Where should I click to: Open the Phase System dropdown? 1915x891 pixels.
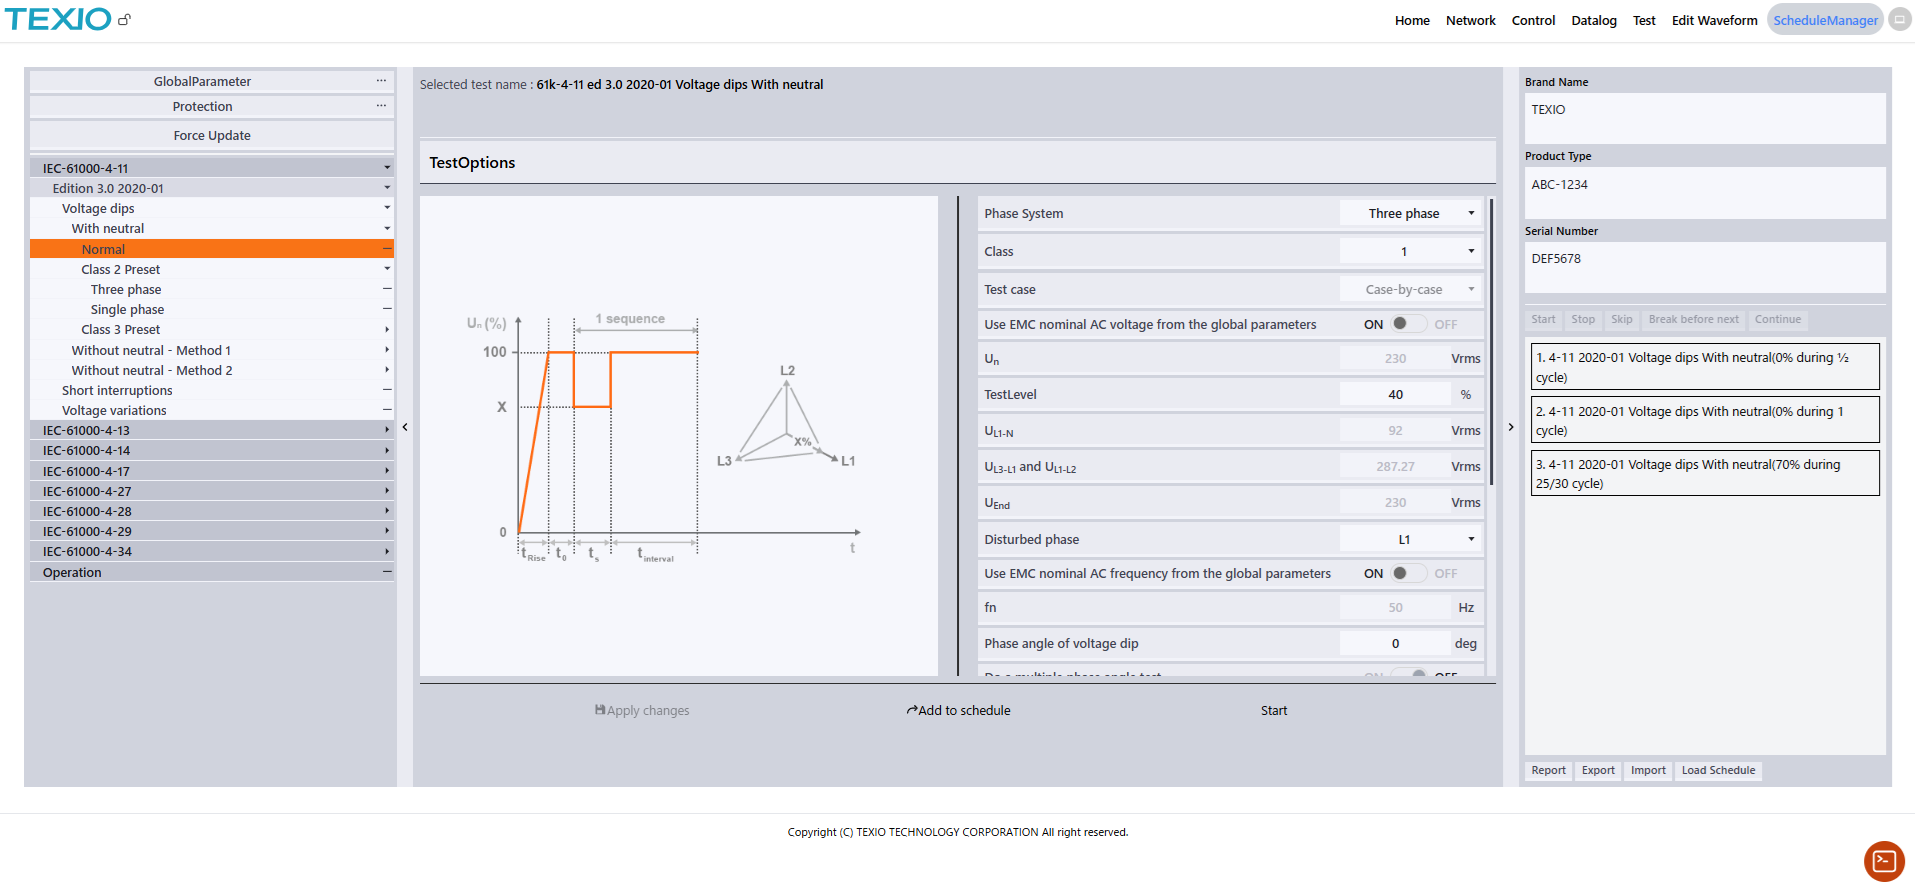pos(1410,213)
